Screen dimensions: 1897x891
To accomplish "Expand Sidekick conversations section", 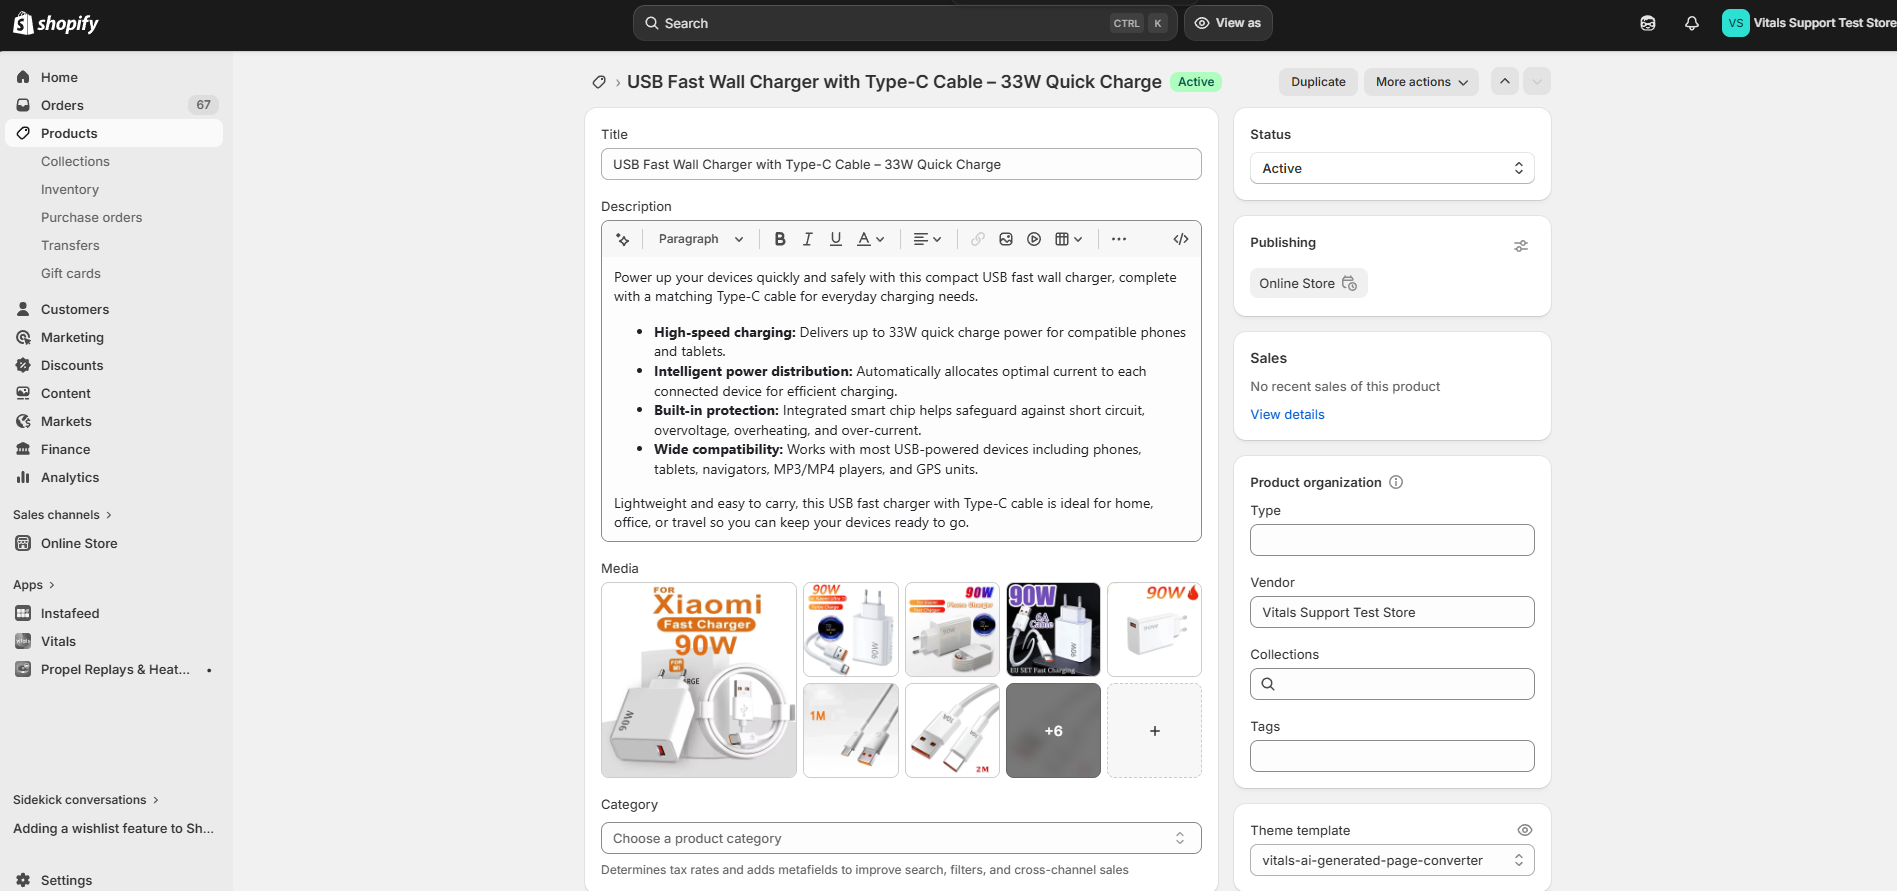I will [x=86, y=800].
